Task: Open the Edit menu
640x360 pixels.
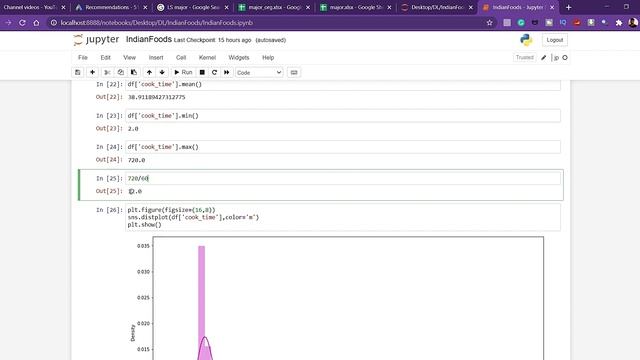Action: pyautogui.click(x=106, y=58)
